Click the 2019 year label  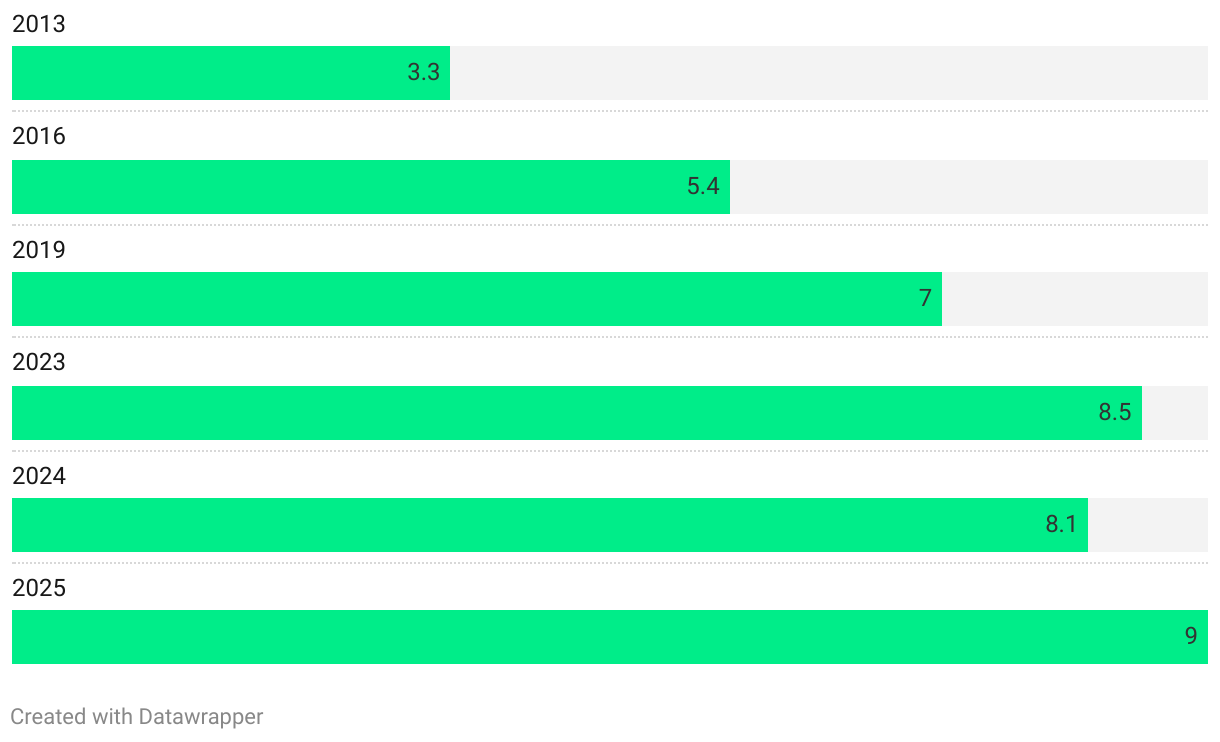point(39,250)
